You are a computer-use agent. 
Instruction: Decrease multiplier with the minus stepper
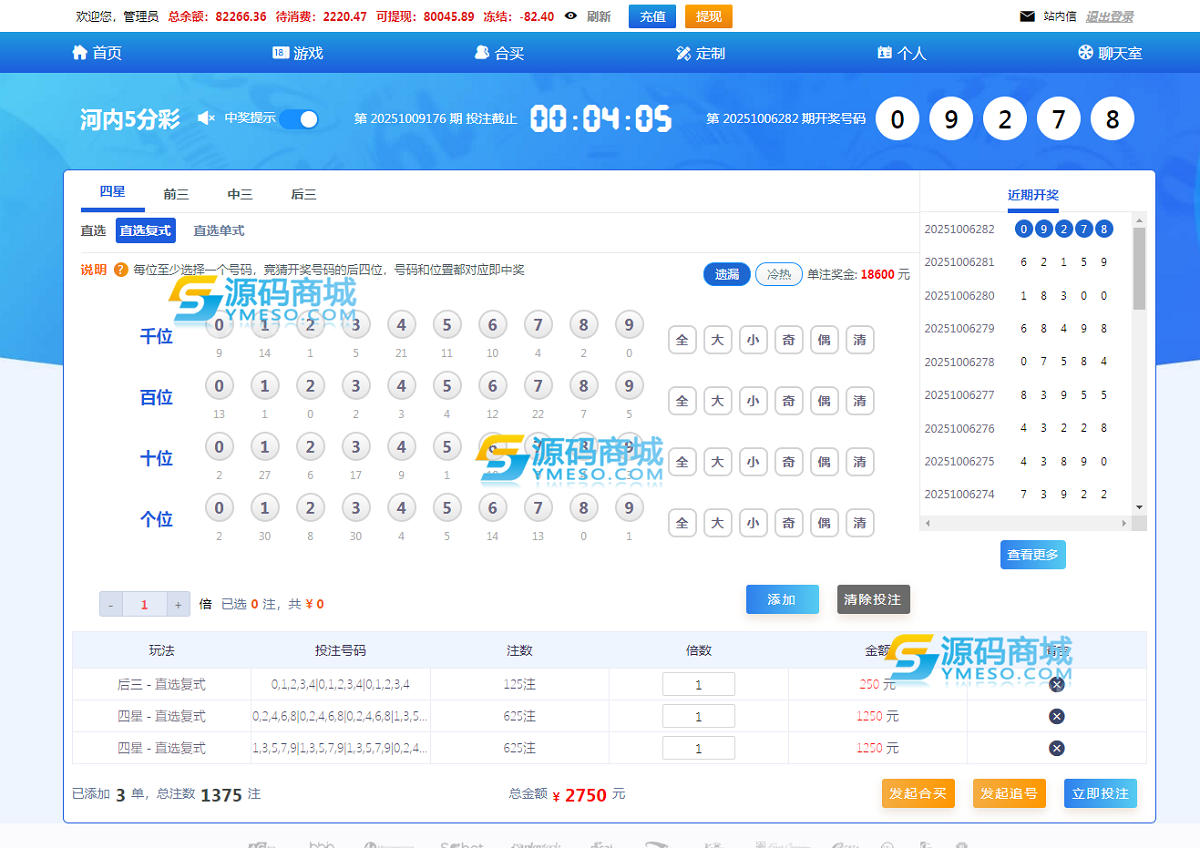111,604
